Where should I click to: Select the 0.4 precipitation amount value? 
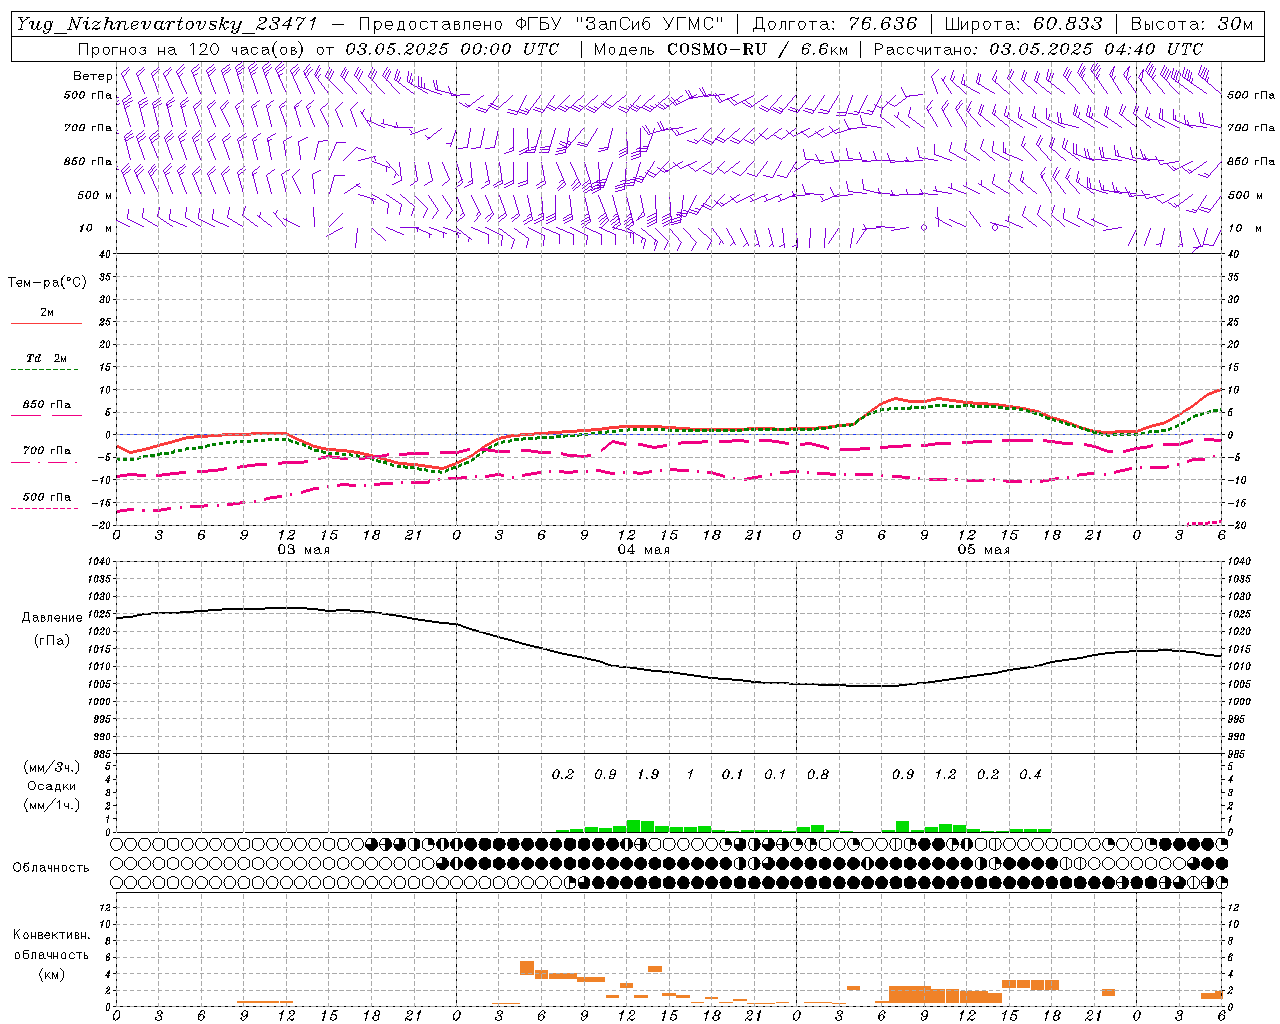(1030, 774)
